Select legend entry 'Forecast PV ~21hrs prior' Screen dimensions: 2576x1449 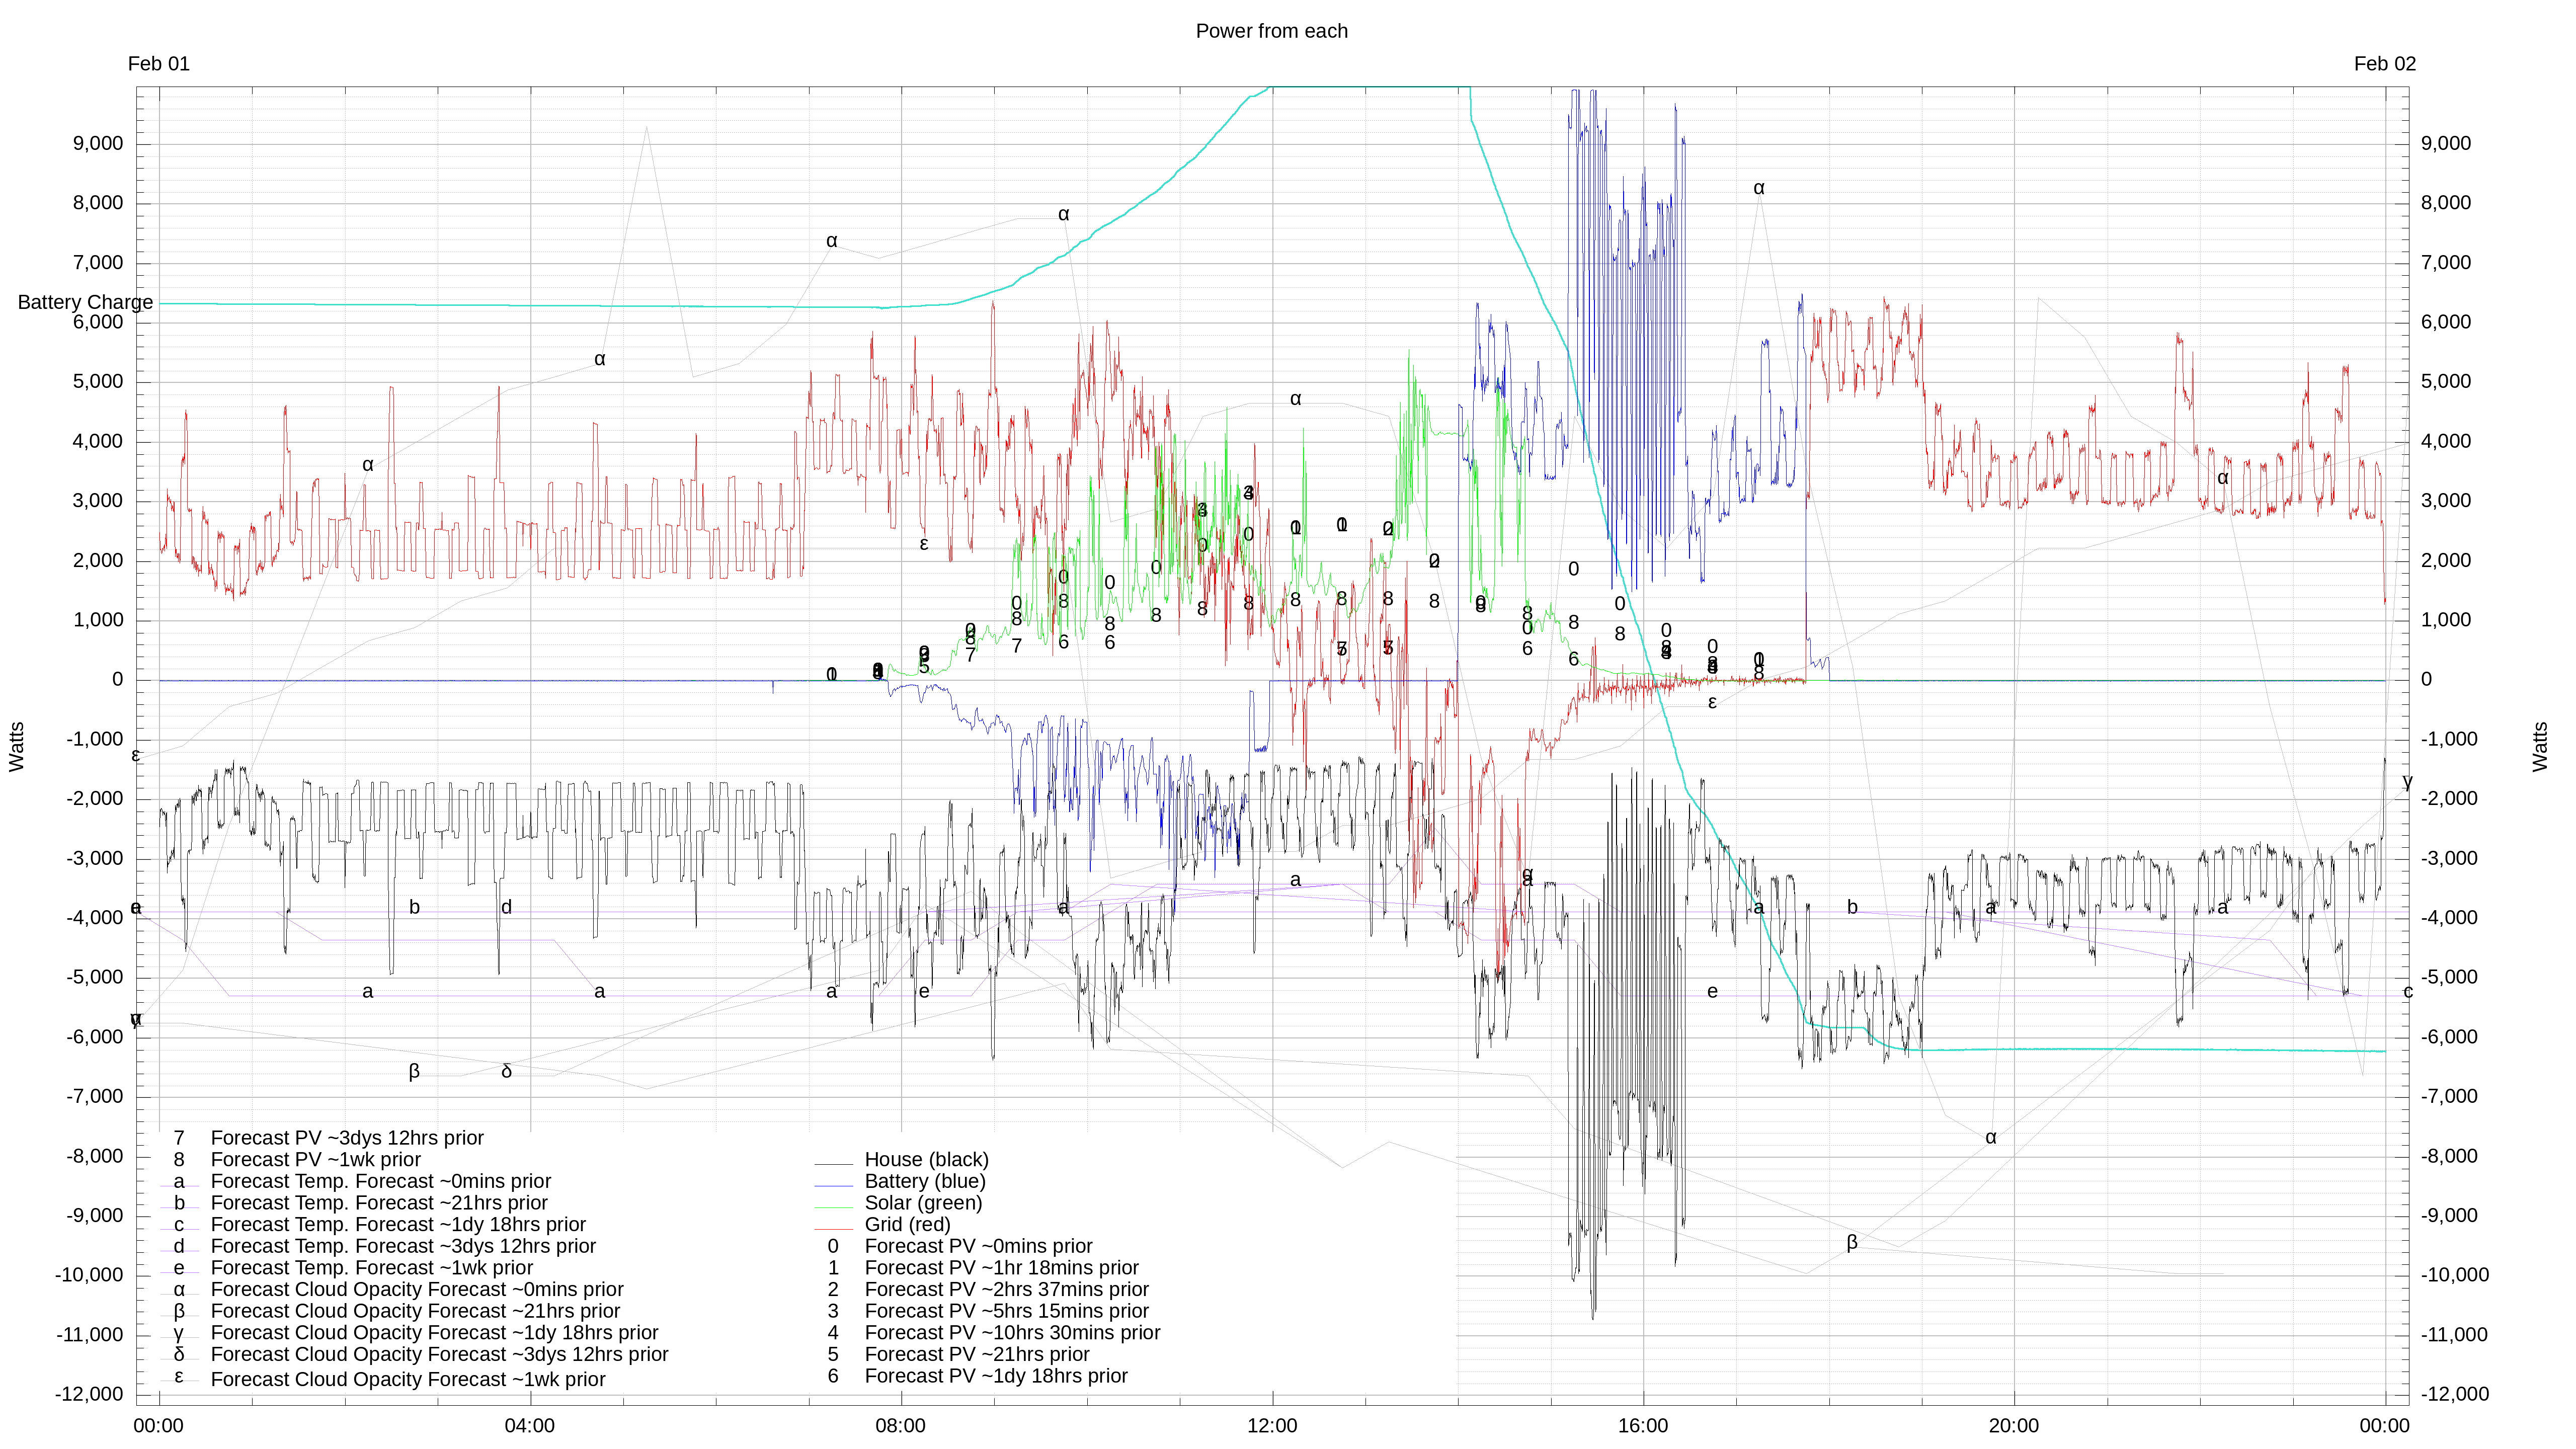(x=977, y=1355)
